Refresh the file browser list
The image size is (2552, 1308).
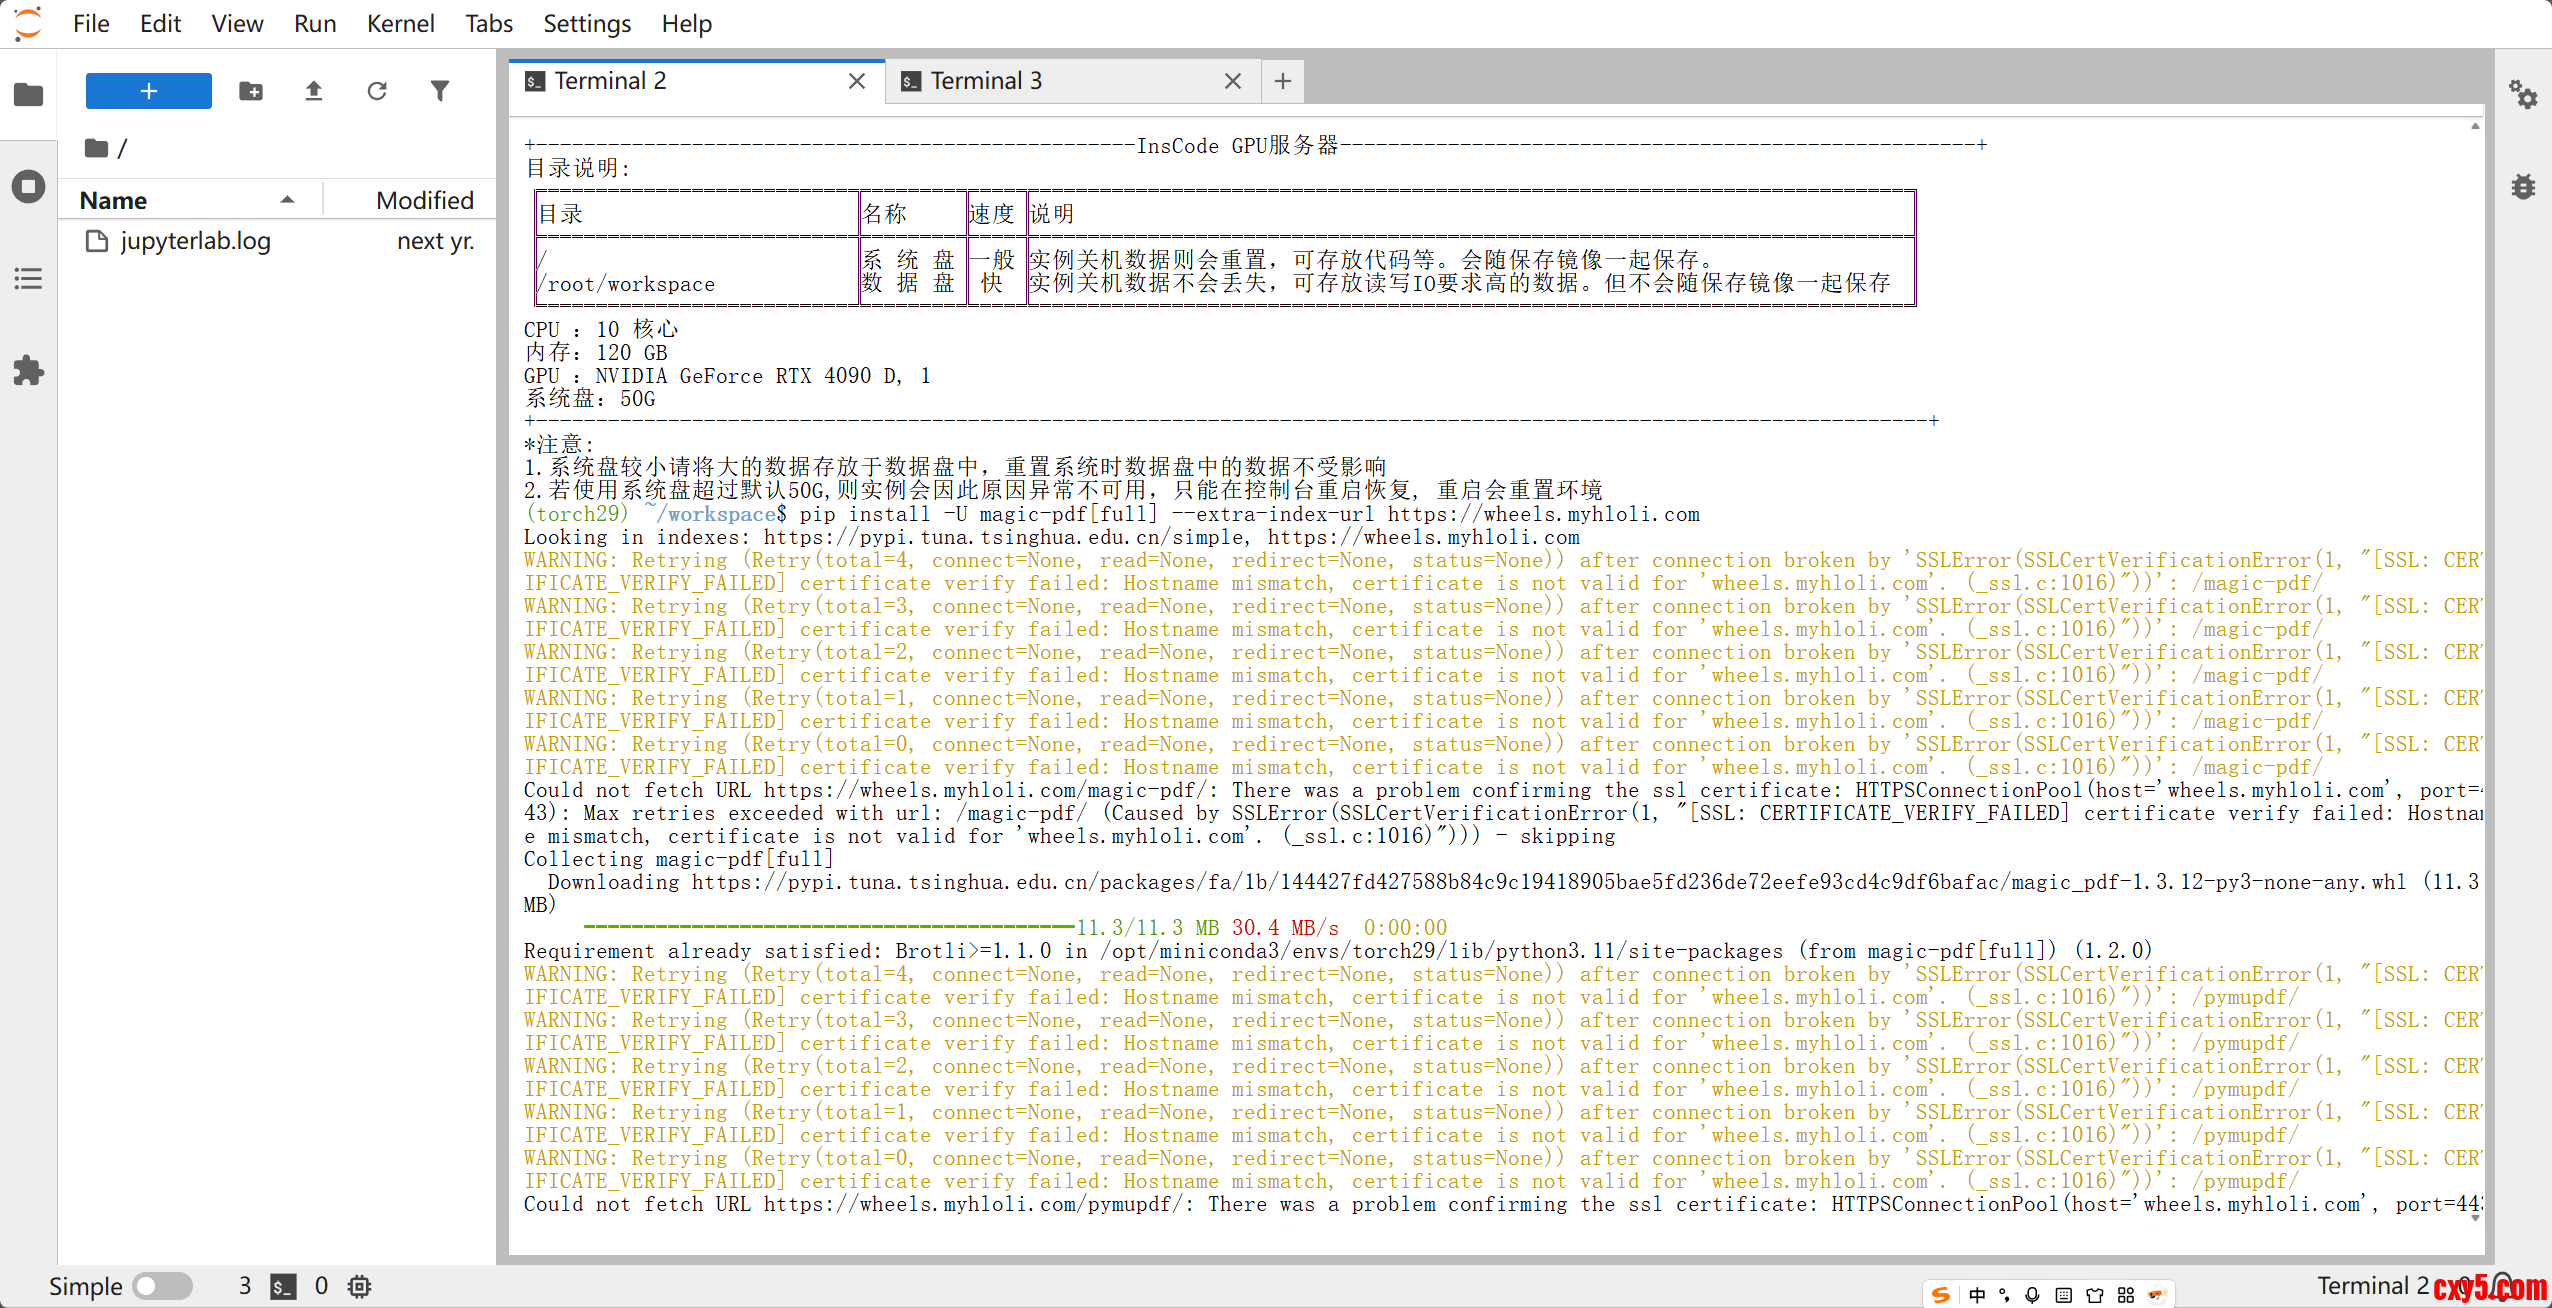(377, 91)
